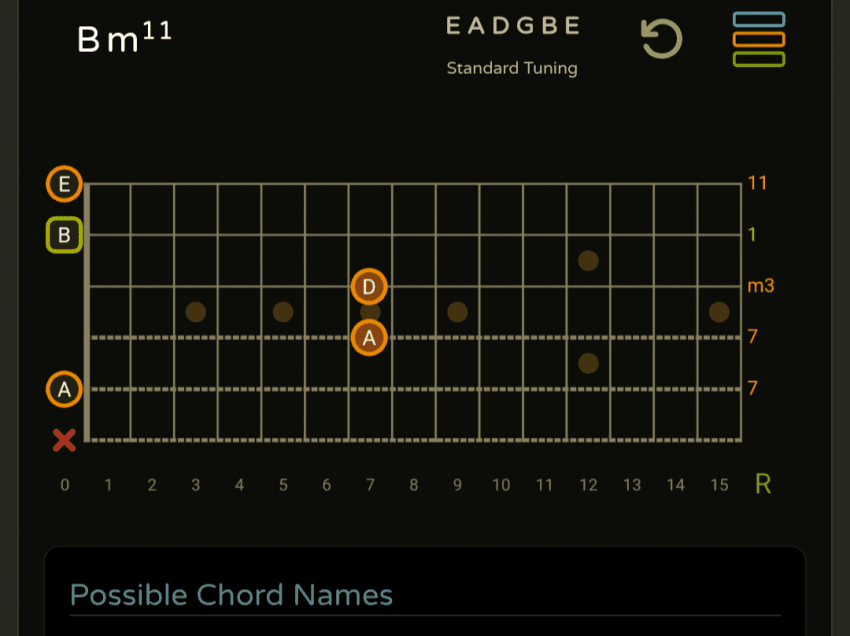
Task: Toggle the open B root note marker
Action: click(x=65, y=236)
